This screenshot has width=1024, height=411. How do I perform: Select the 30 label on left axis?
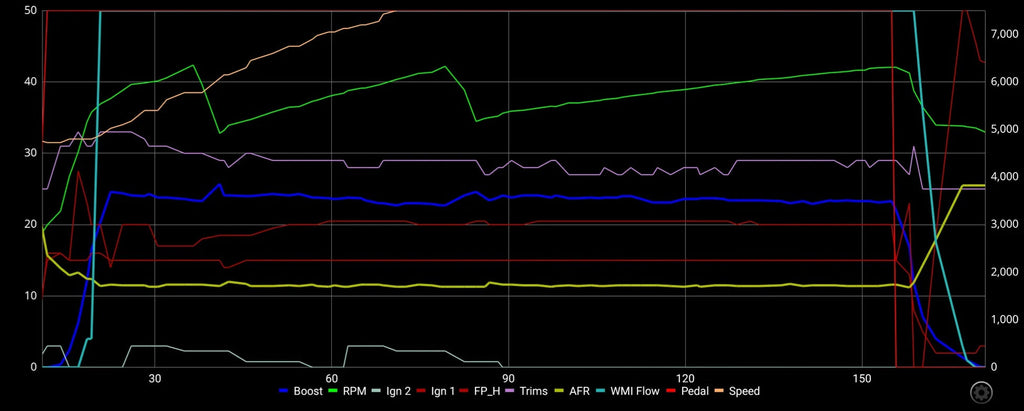point(30,153)
